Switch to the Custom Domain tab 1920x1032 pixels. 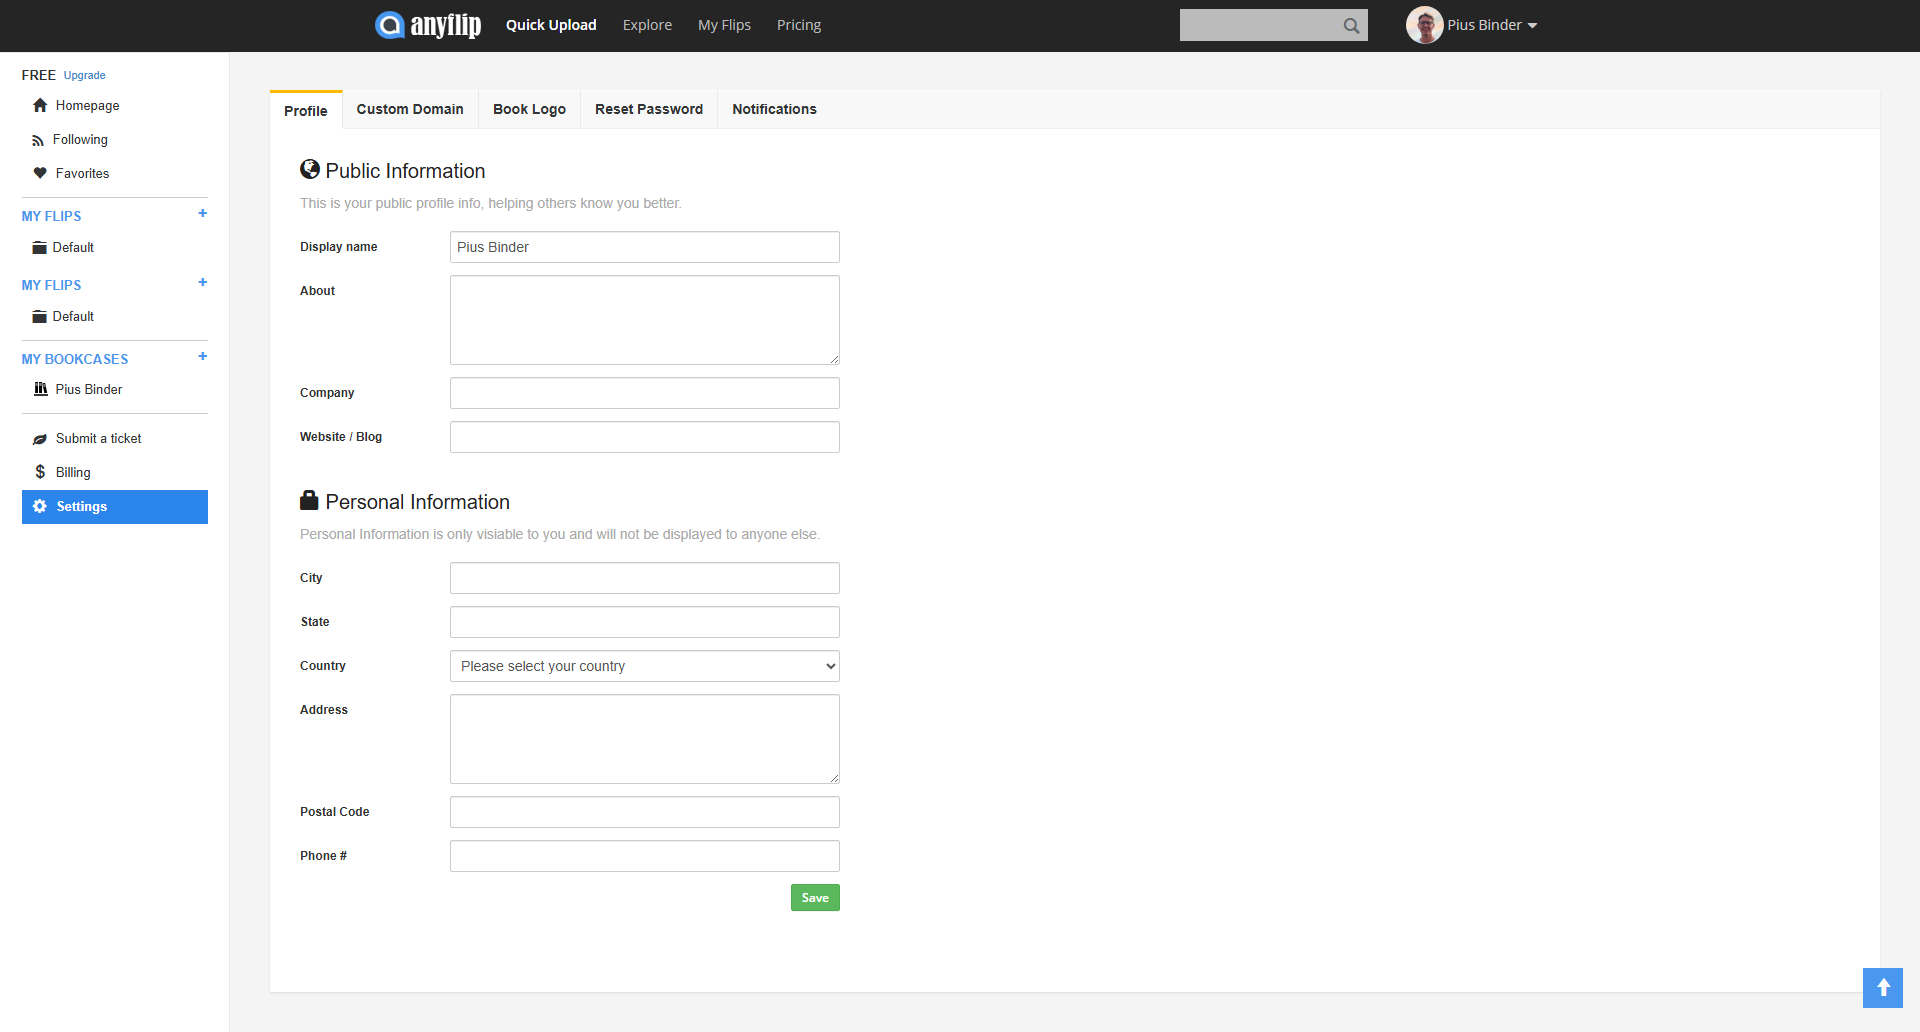(410, 110)
